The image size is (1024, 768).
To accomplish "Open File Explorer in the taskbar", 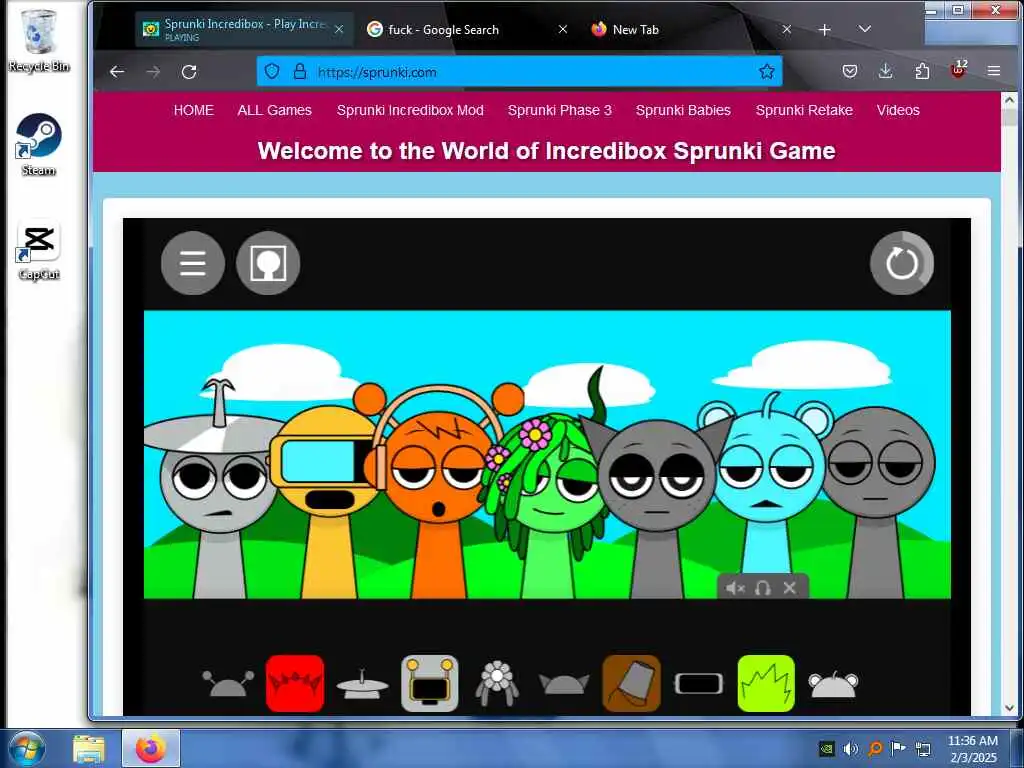I will [x=89, y=749].
